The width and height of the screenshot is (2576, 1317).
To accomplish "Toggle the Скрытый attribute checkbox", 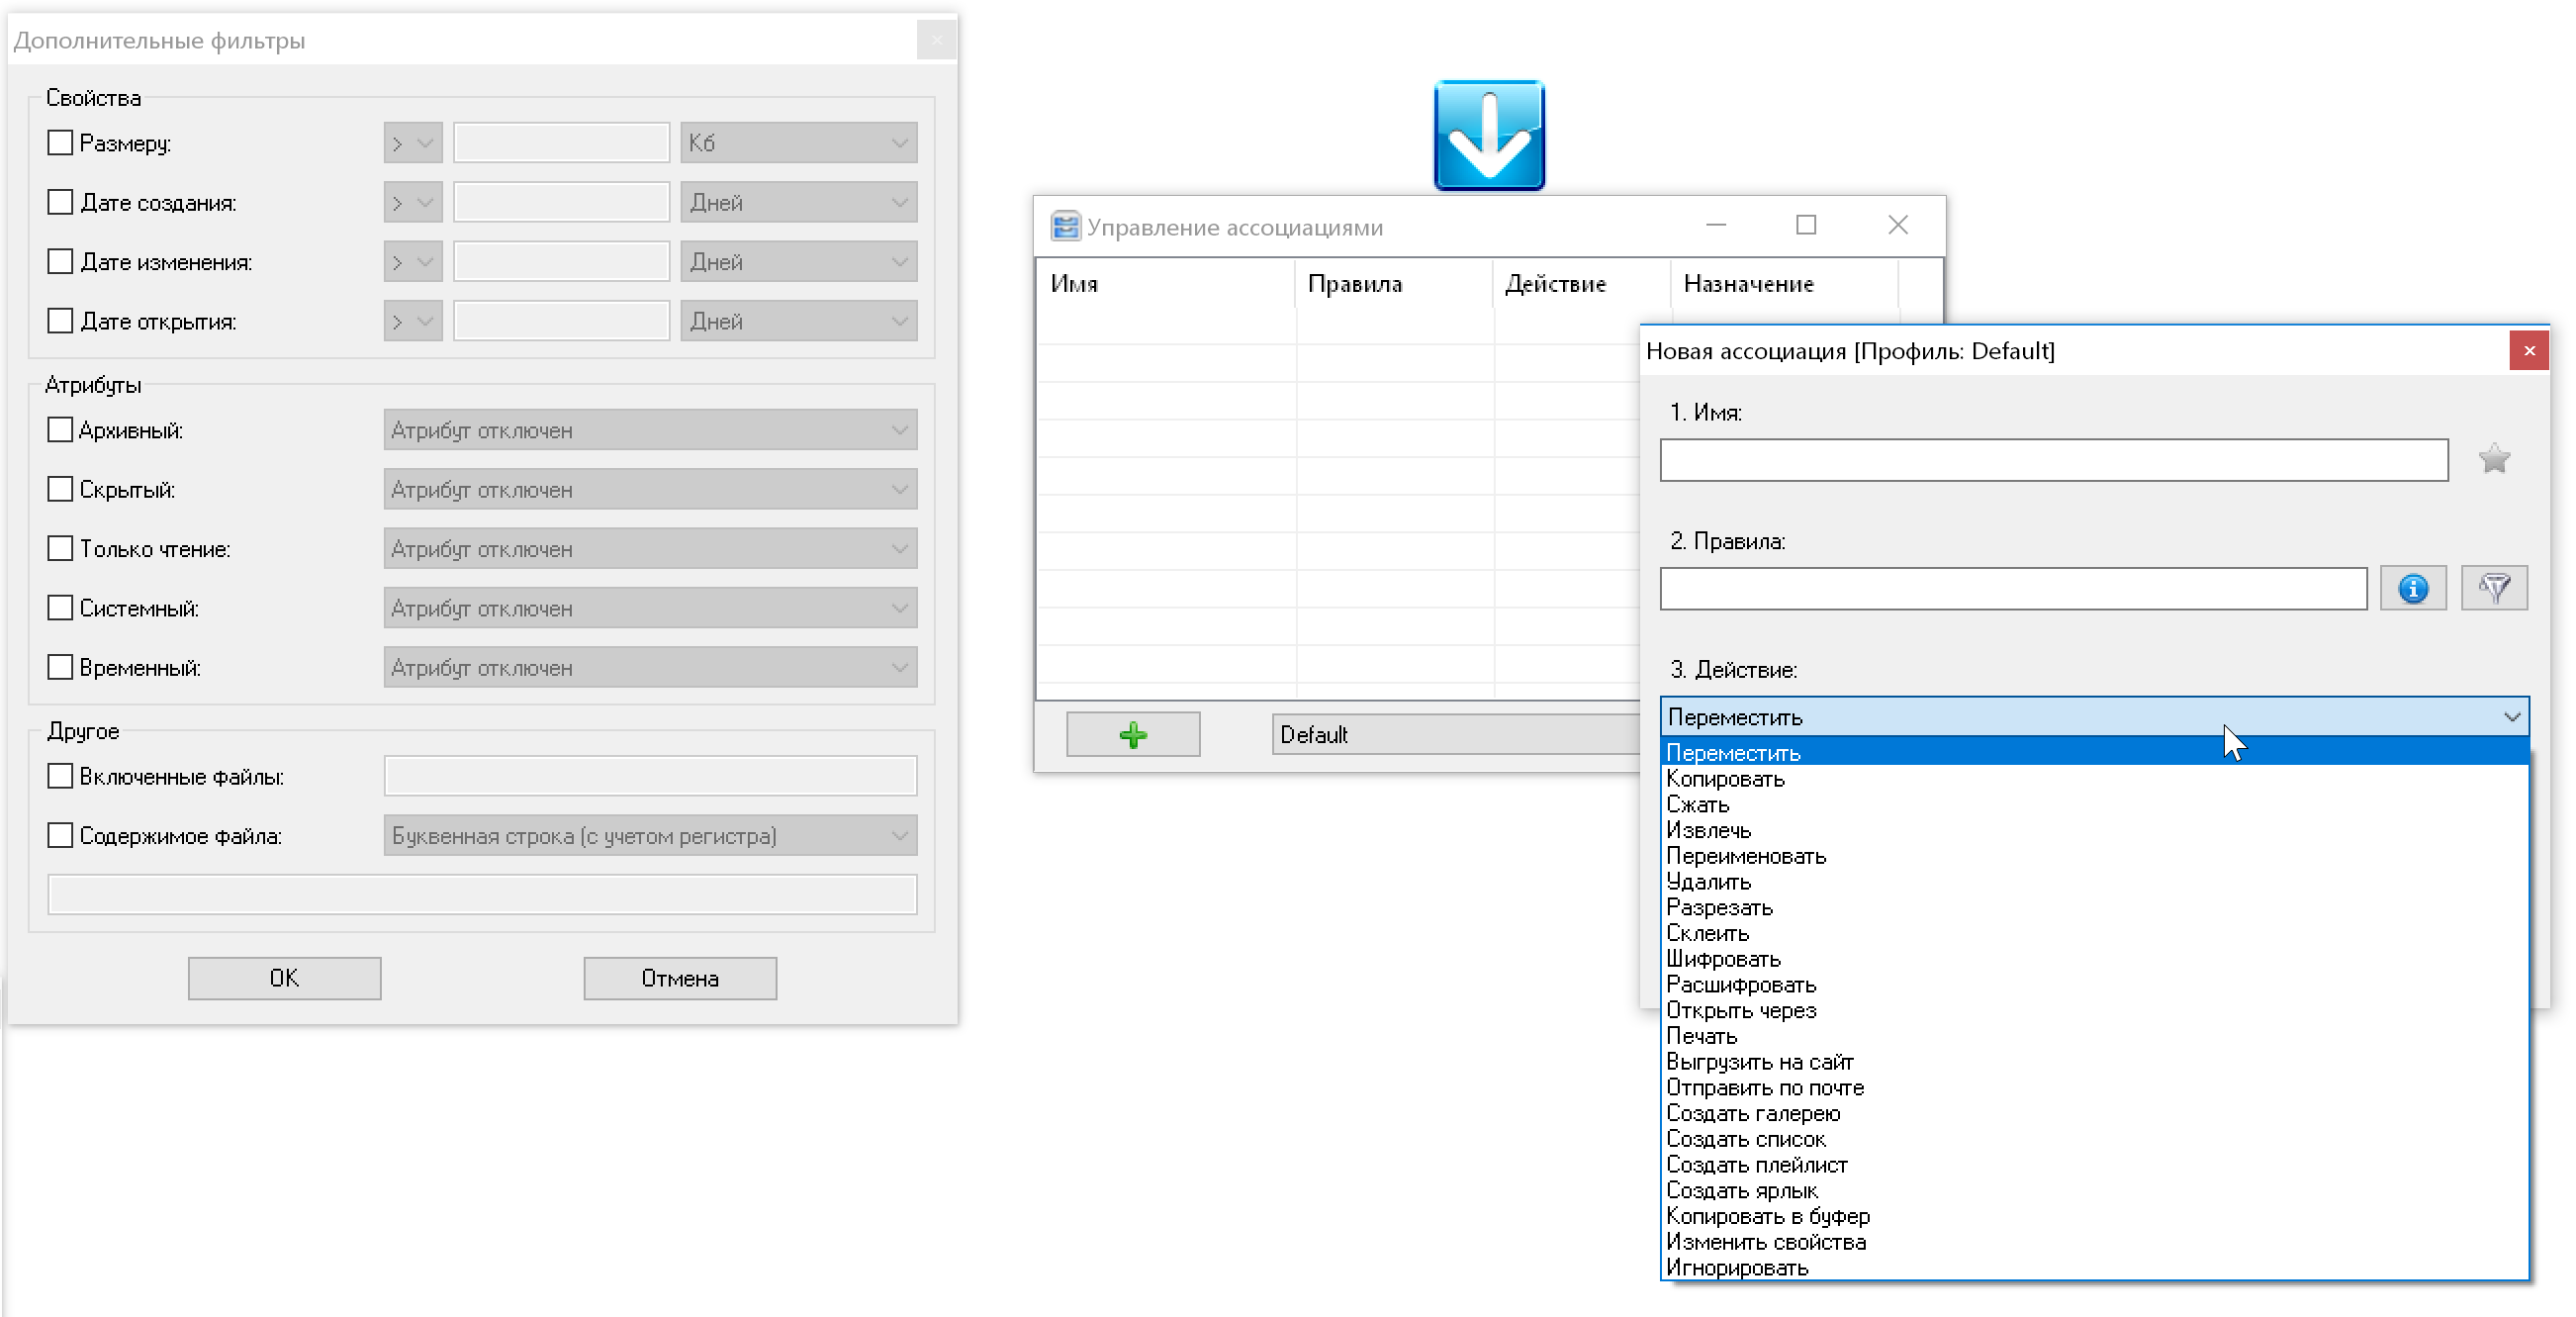I will [x=60, y=489].
